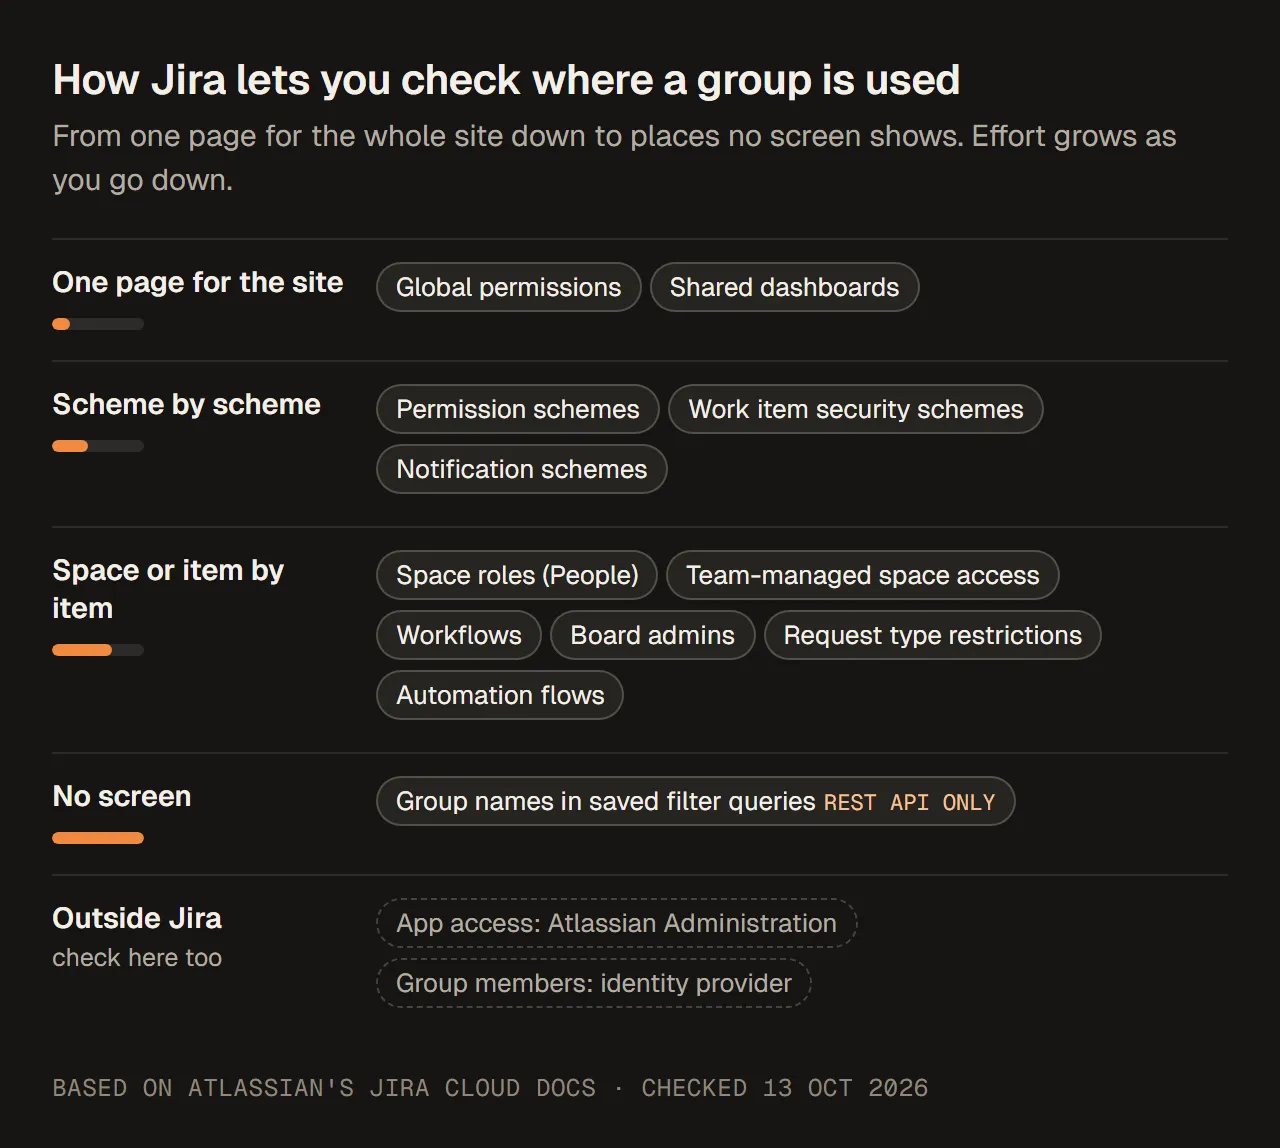The image size is (1280, 1148).
Task: Select the Notification schemes pill
Action: pos(521,469)
